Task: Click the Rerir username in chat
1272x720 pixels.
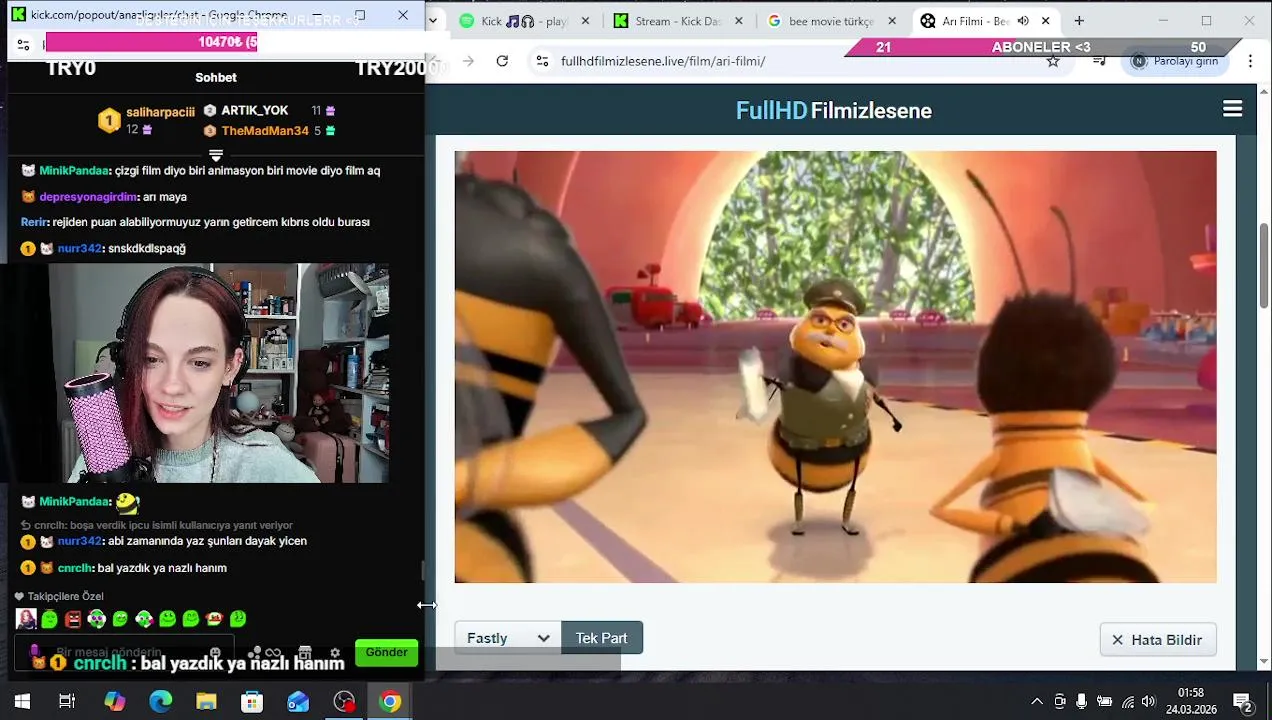Action: coord(34,222)
